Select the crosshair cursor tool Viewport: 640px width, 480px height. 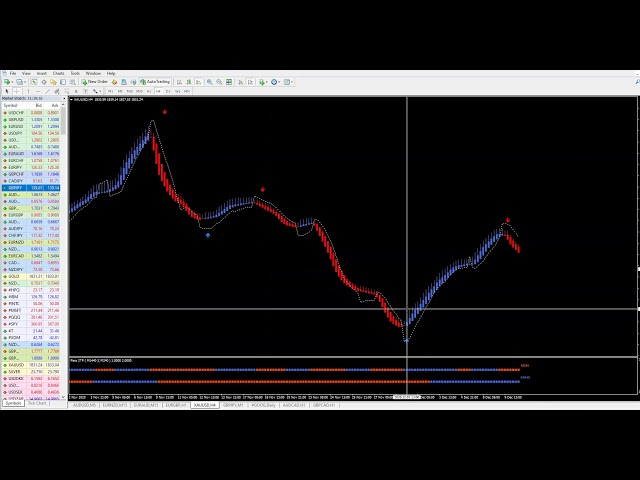click(x=16, y=91)
